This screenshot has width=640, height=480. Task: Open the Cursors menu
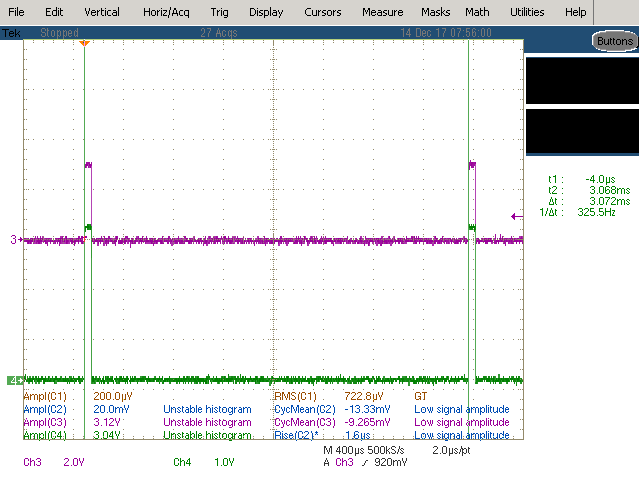[x=322, y=12]
